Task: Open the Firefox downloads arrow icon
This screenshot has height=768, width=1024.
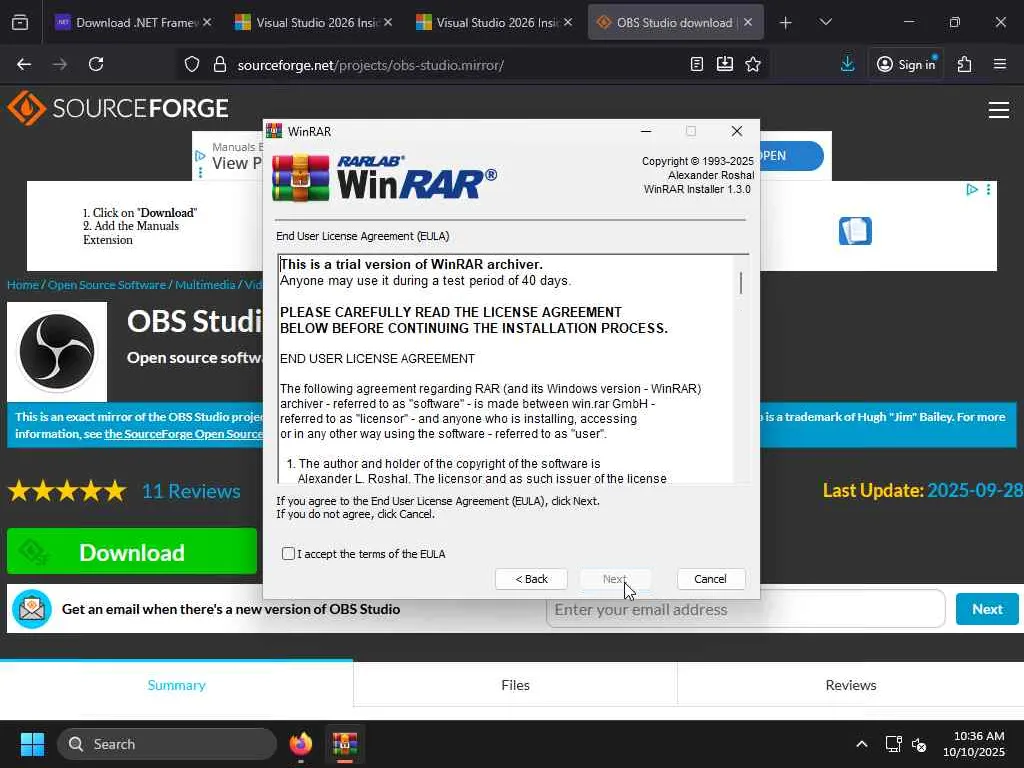Action: click(x=848, y=64)
